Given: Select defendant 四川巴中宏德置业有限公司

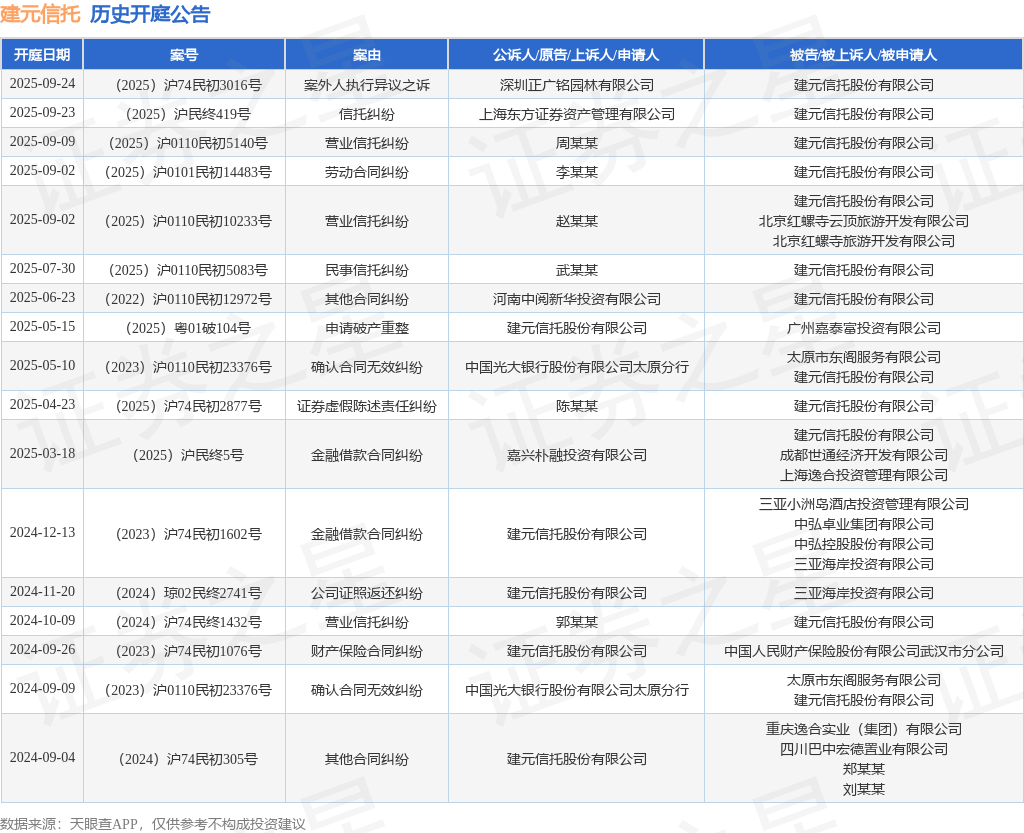Looking at the screenshot, I should 863,749.
